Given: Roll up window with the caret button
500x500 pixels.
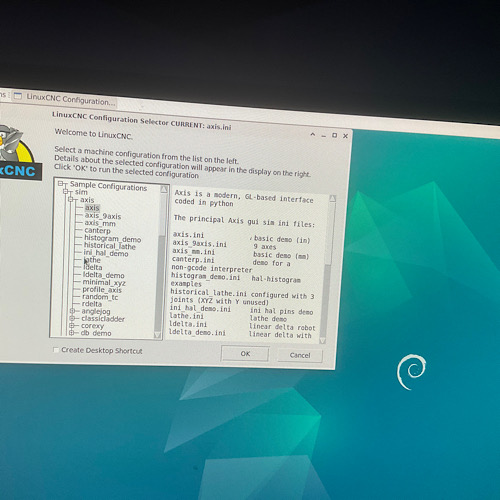Looking at the screenshot, I should (313, 134).
